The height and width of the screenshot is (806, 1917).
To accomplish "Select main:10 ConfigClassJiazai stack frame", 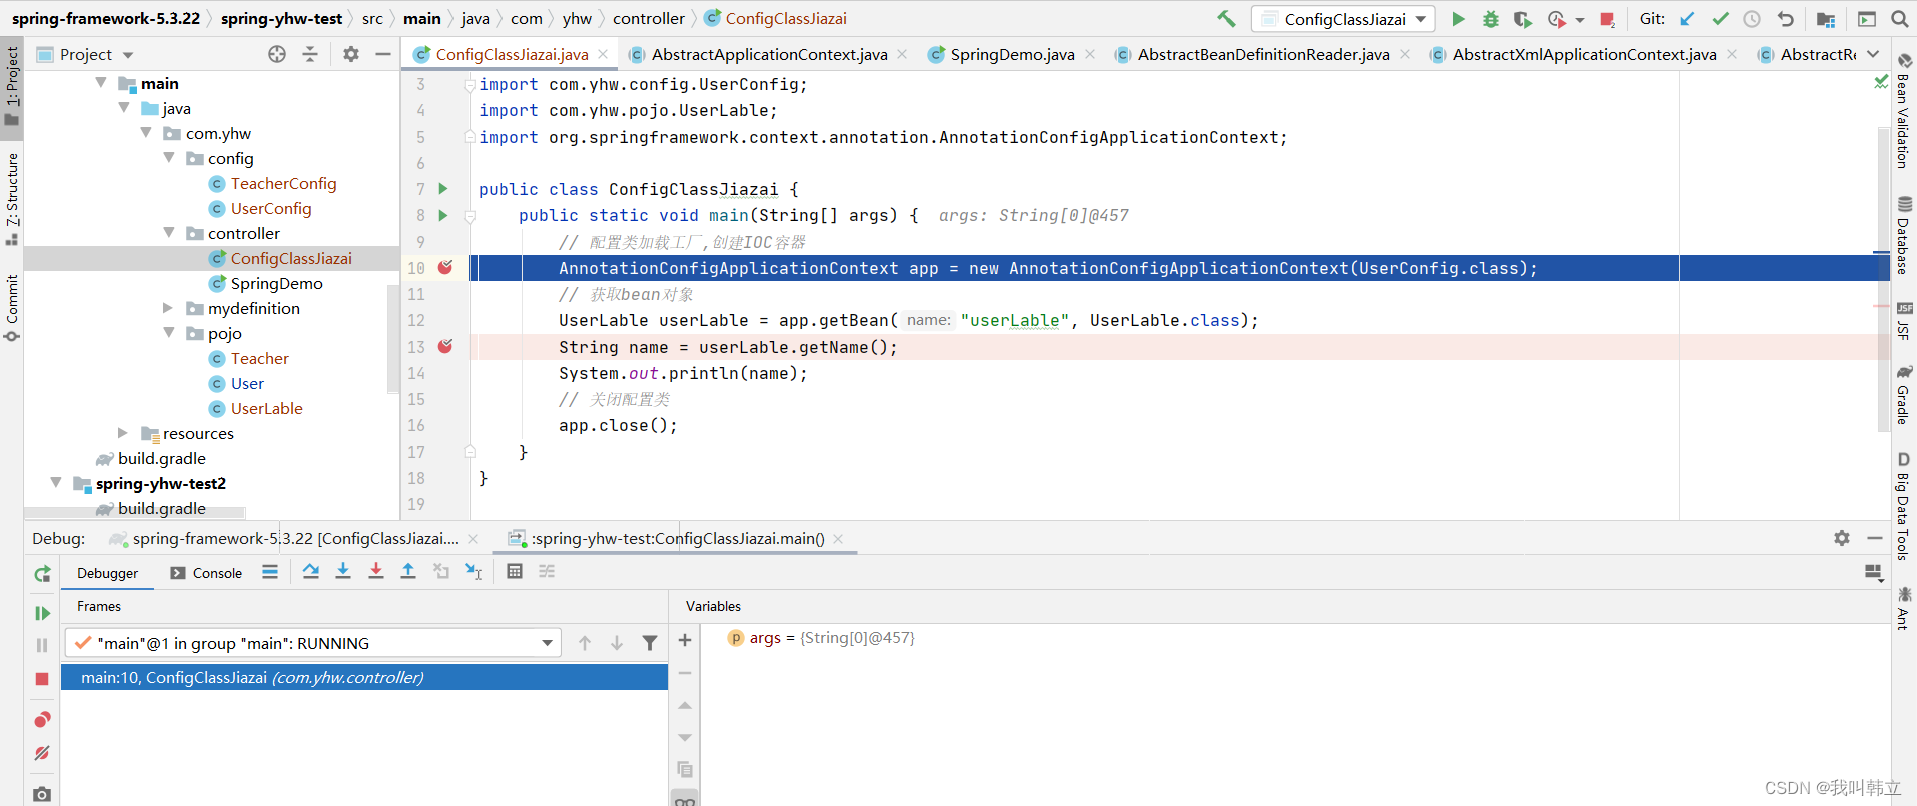I will coord(364,677).
